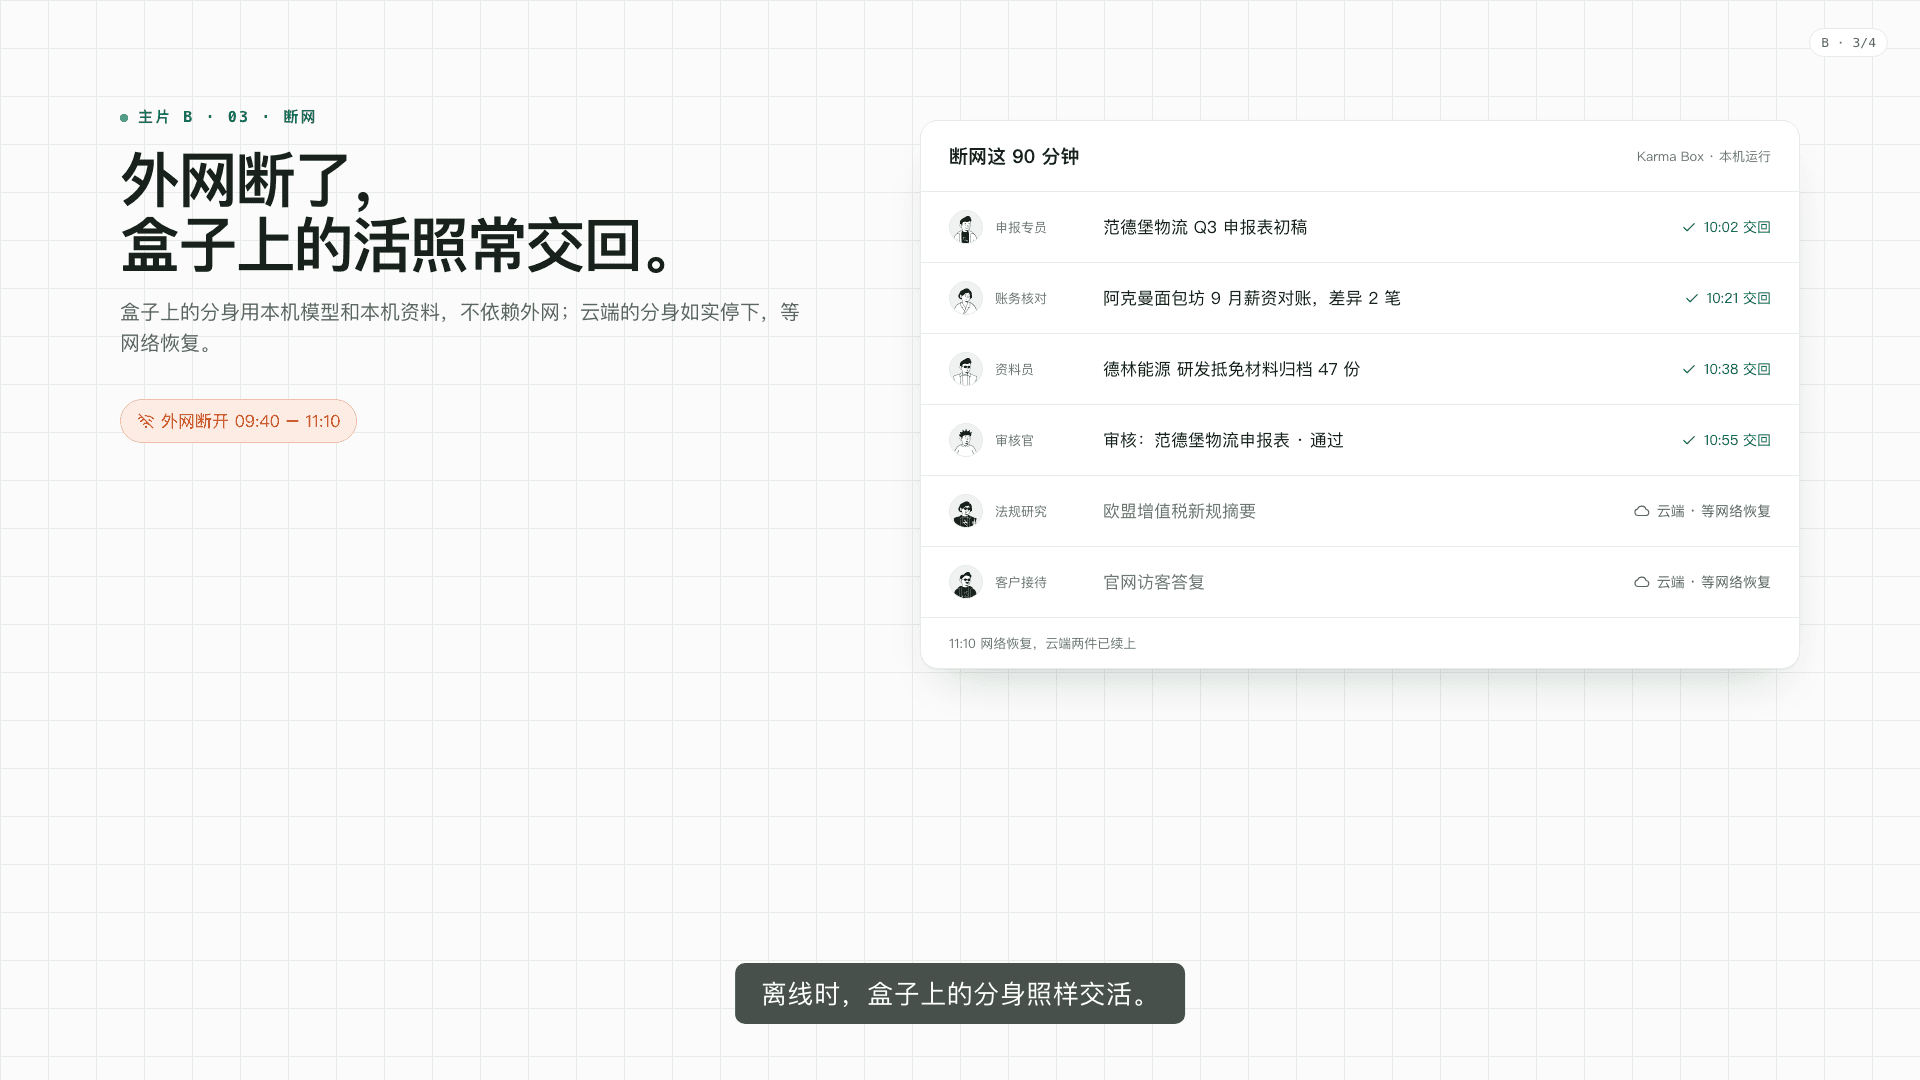Click the 审核官 avatar icon
The image size is (1920, 1080).
point(965,440)
